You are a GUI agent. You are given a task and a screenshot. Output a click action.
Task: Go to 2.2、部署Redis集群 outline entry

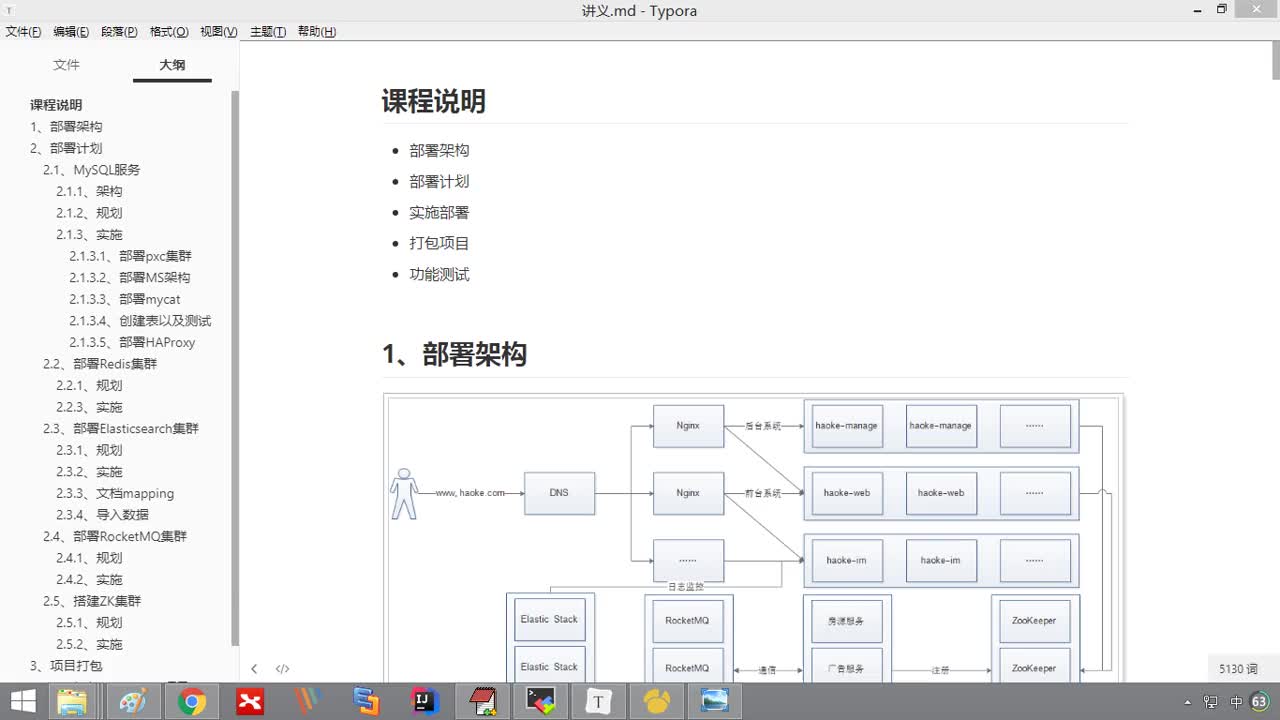coord(100,364)
